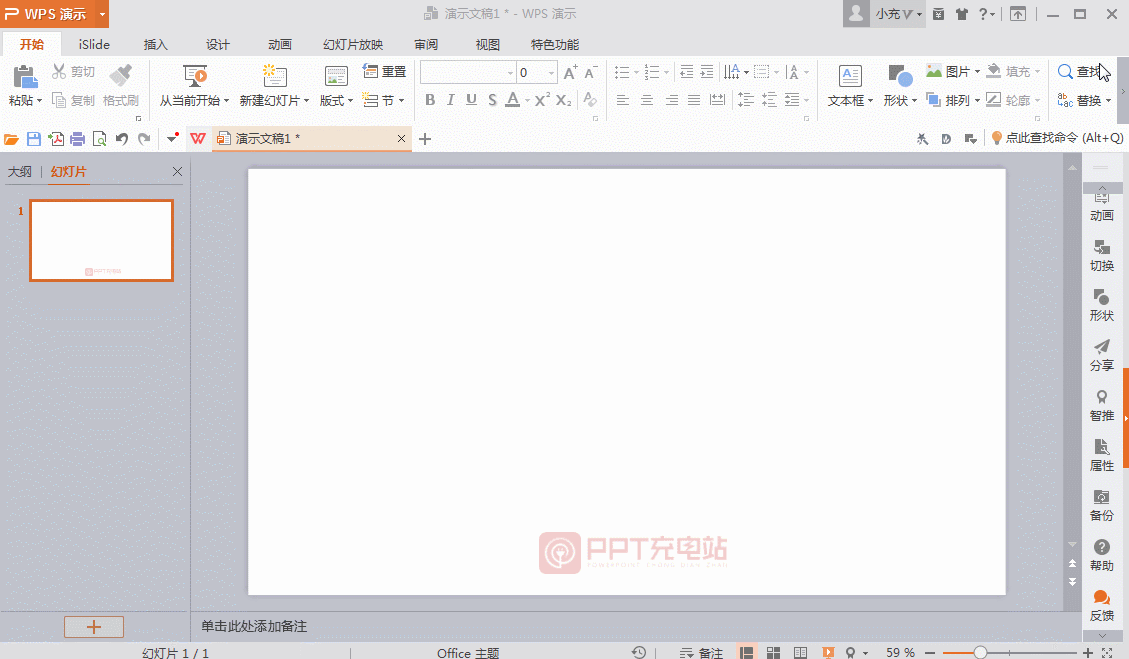
Task: Open the font size combo box dropdown
Action: (x=551, y=73)
